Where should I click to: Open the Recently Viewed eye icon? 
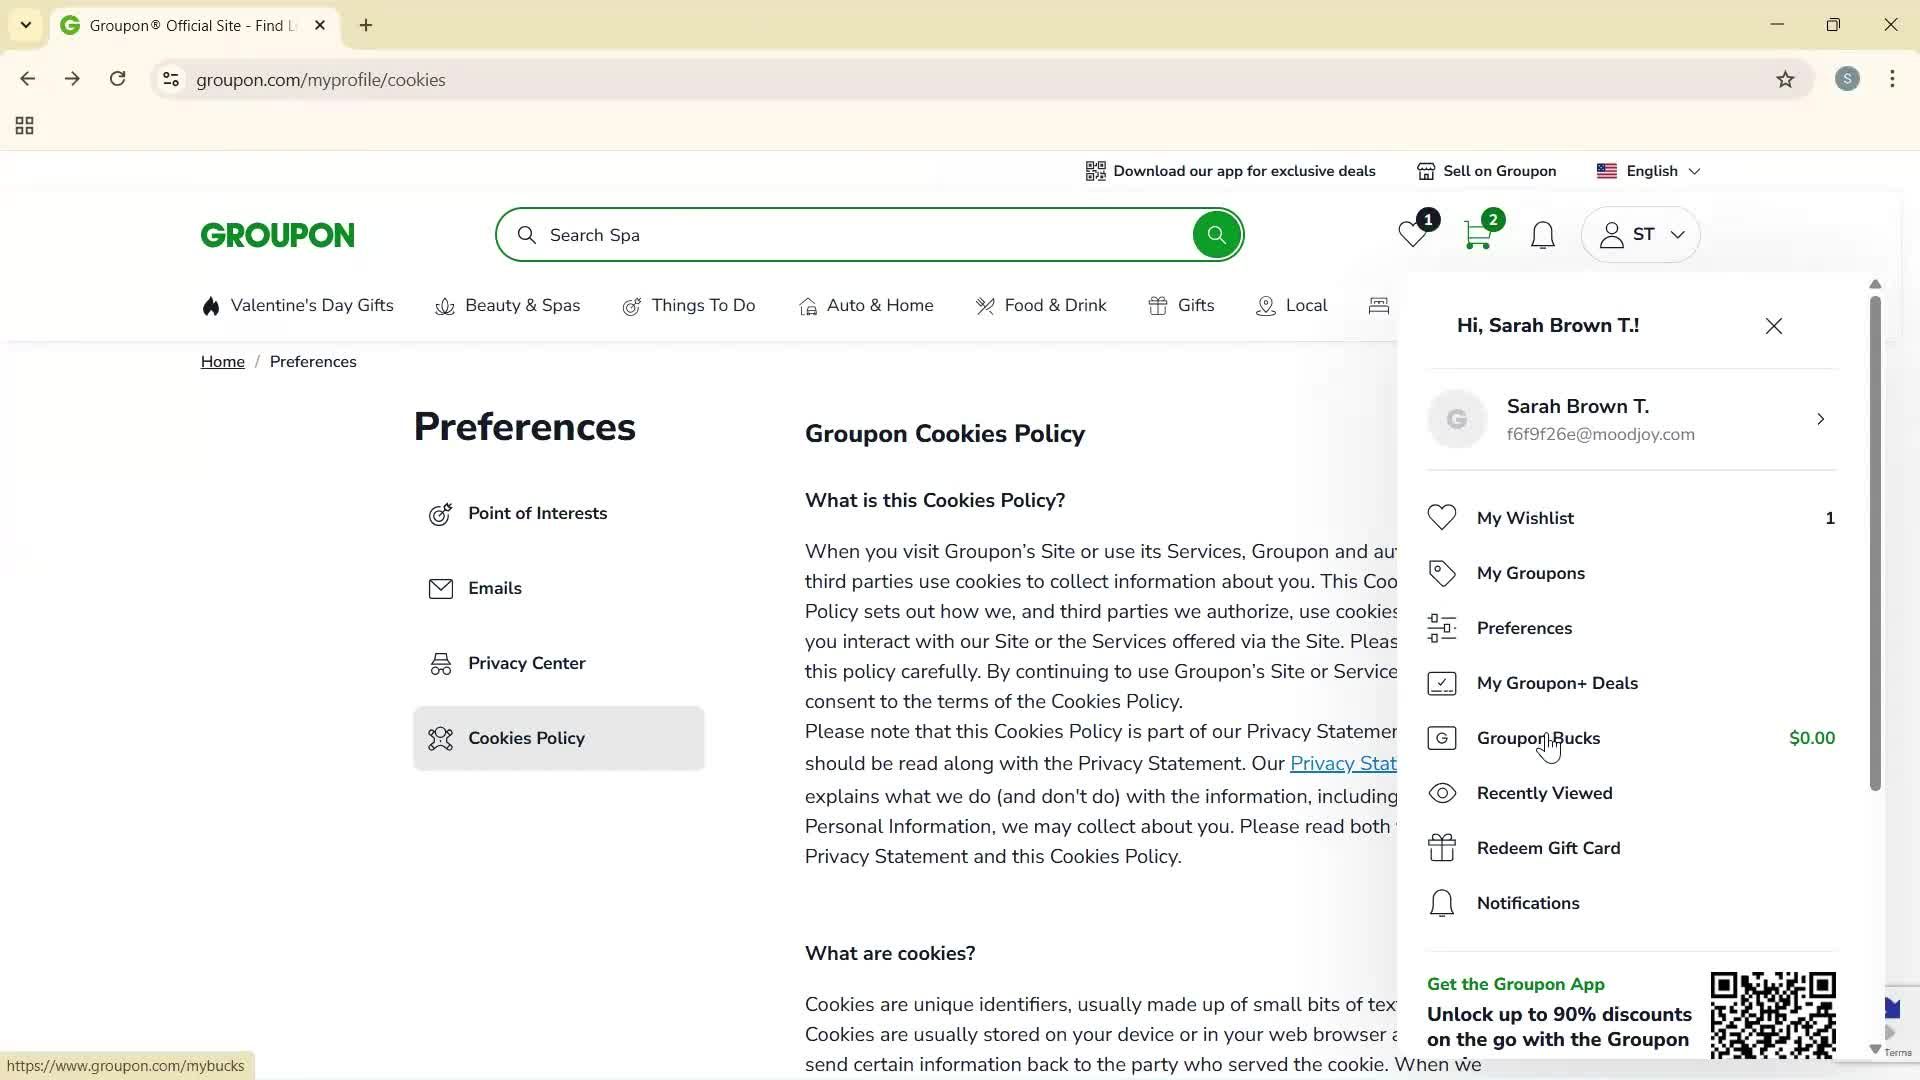1442,792
